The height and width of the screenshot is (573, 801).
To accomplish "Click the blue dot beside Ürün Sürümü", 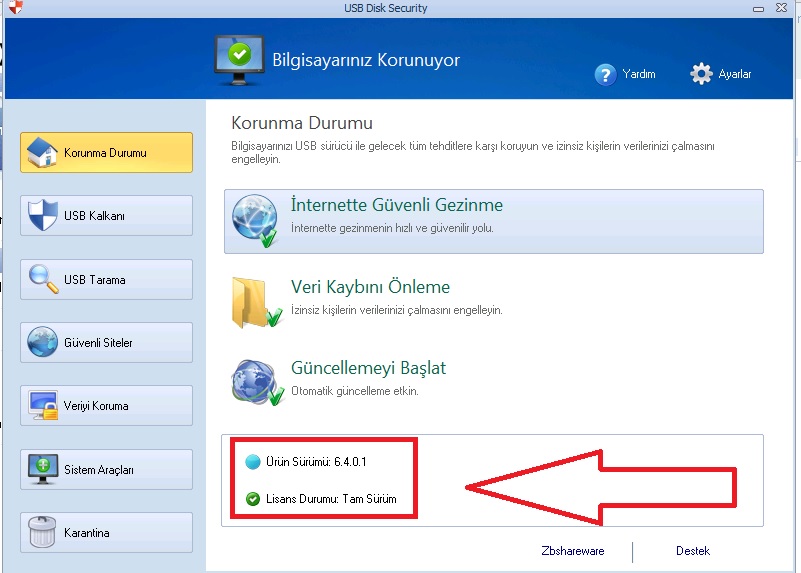I will pyautogui.click(x=253, y=462).
